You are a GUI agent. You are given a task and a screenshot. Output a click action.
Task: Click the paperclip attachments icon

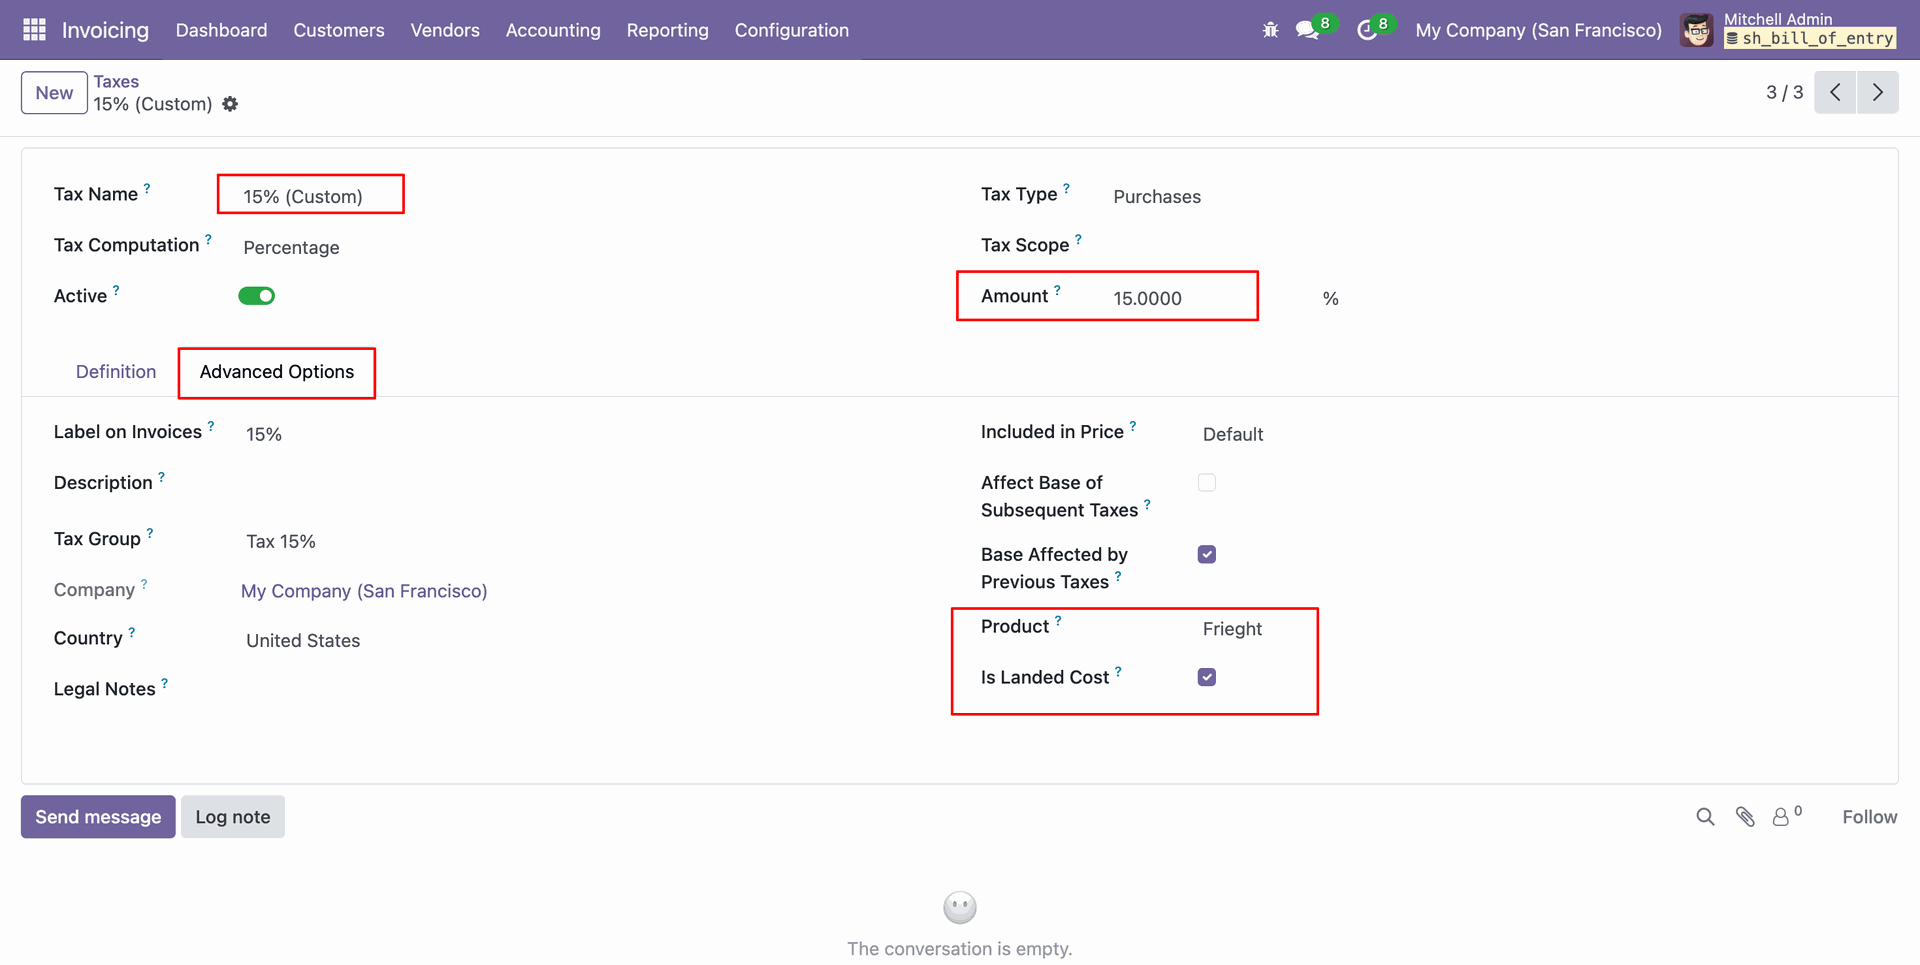point(1745,817)
